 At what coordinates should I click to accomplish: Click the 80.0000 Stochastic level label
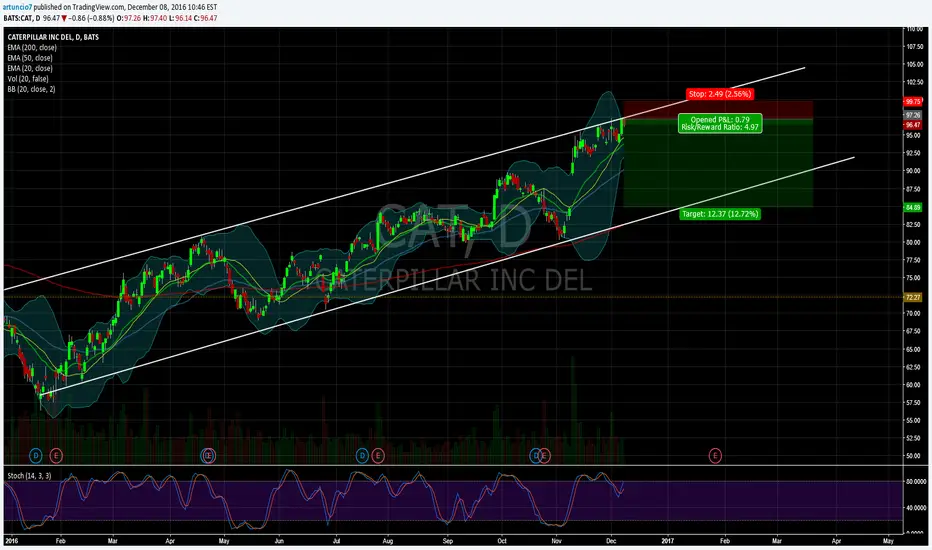coord(915,482)
